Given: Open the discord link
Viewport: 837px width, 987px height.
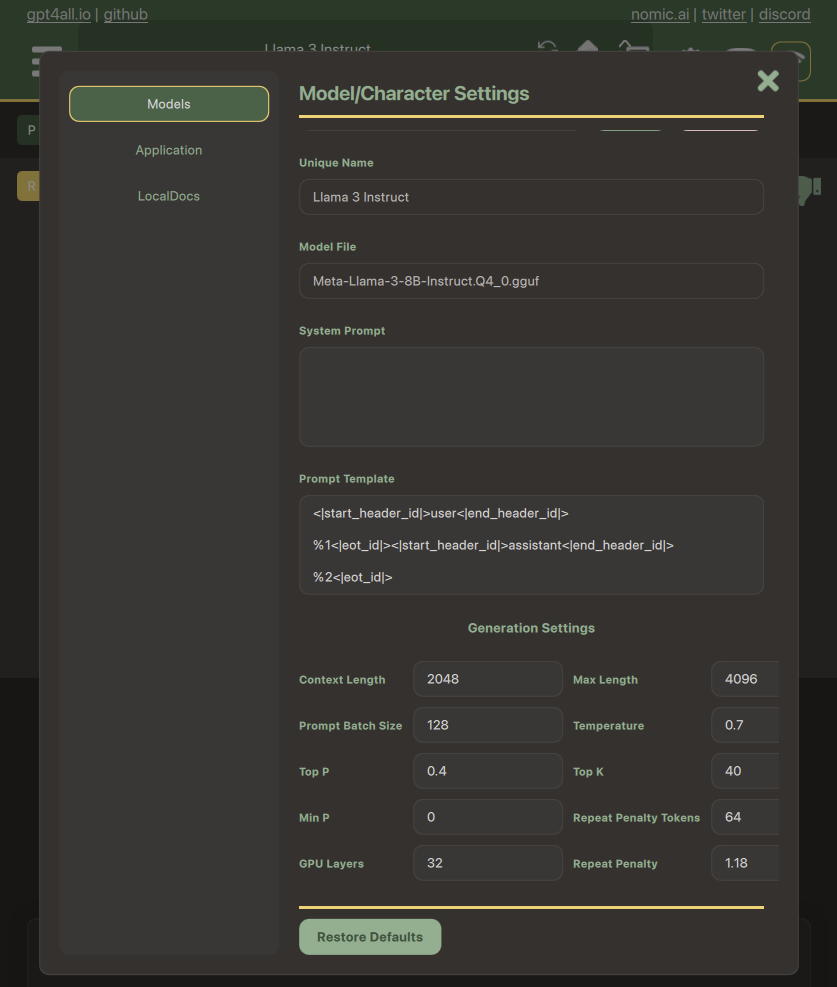Looking at the screenshot, I should [784, 14].
